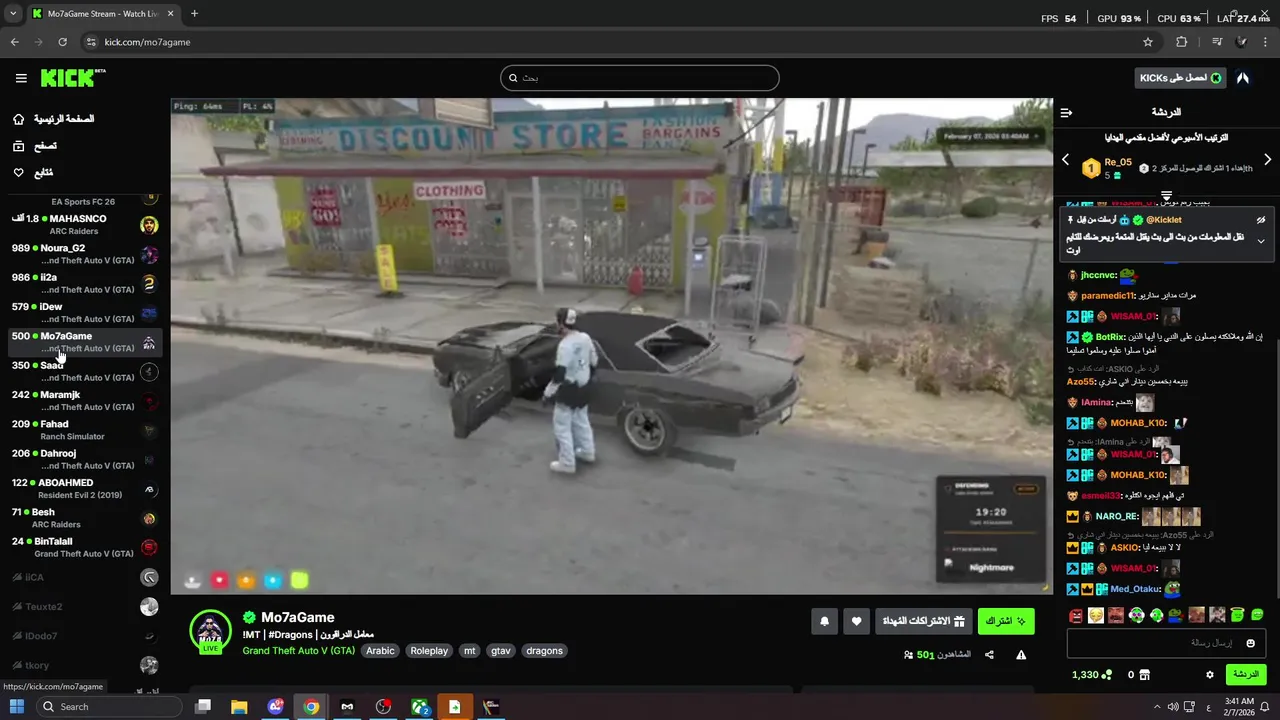The height and width of the screenshot is (720, 1280).
Task: Open the emoji picker in chat
Action: tap(1250, 643)
